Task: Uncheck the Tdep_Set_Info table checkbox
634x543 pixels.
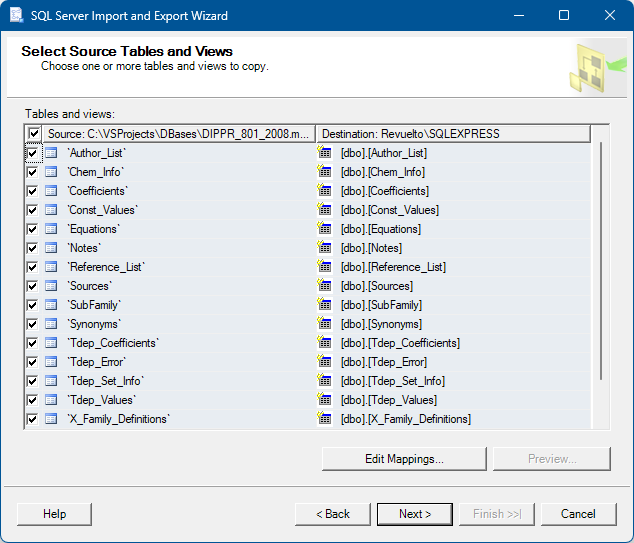Action: point(32,381)
